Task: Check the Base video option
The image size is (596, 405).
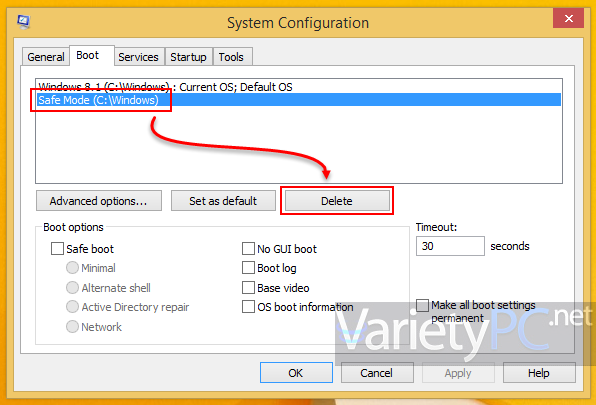Action: coord(248,288)
